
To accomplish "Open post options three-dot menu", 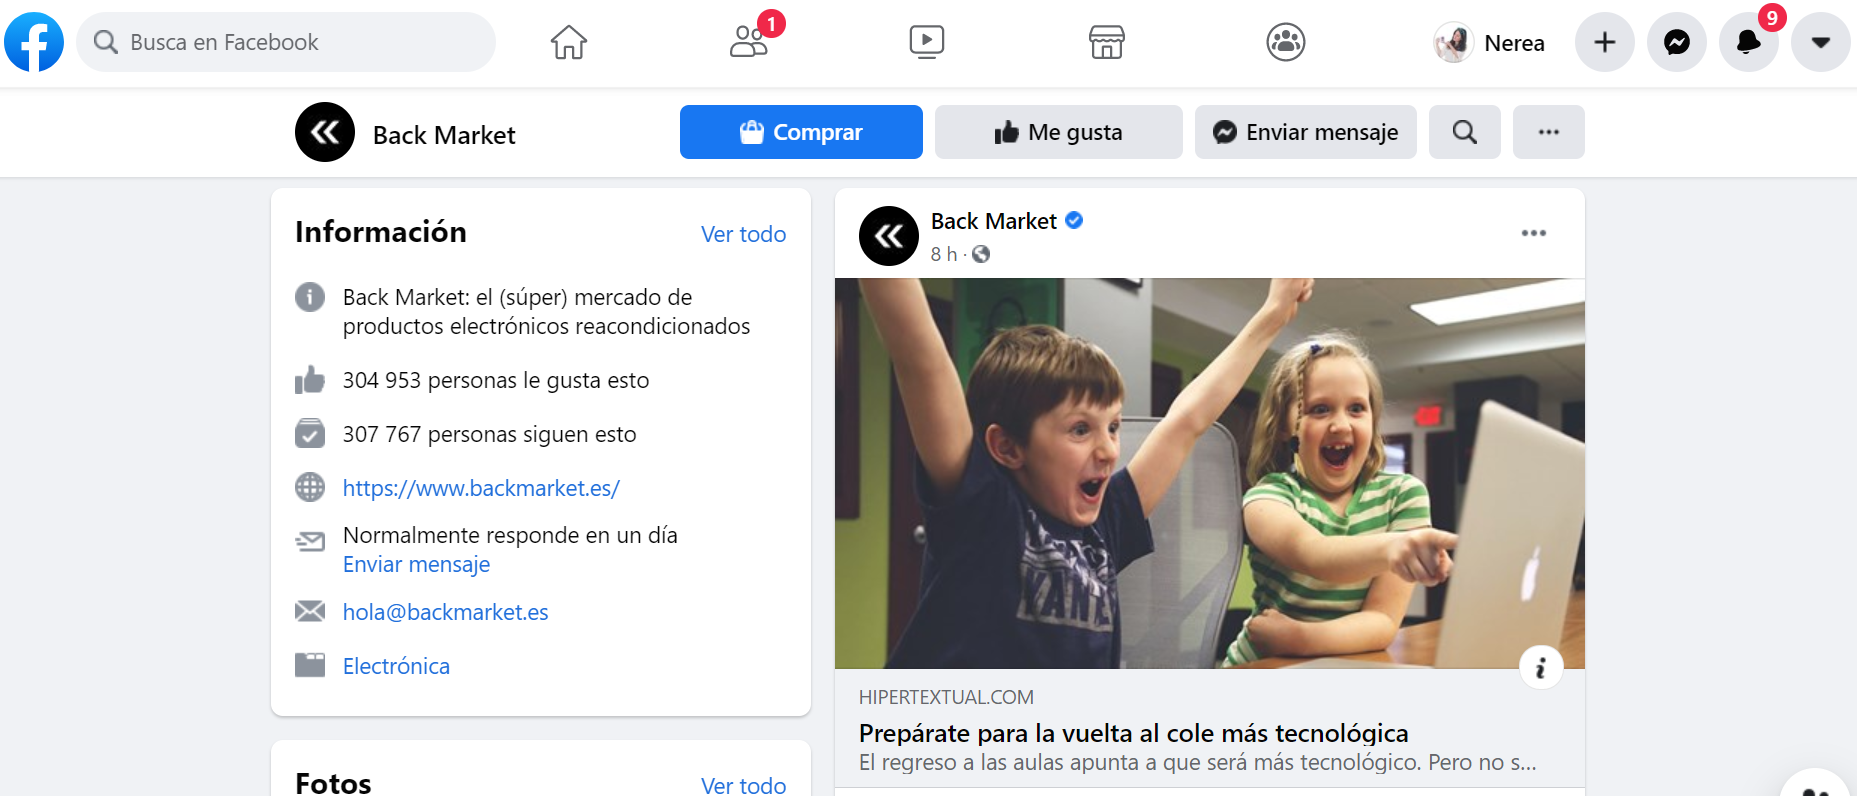I will click(x=1534, y=233).
